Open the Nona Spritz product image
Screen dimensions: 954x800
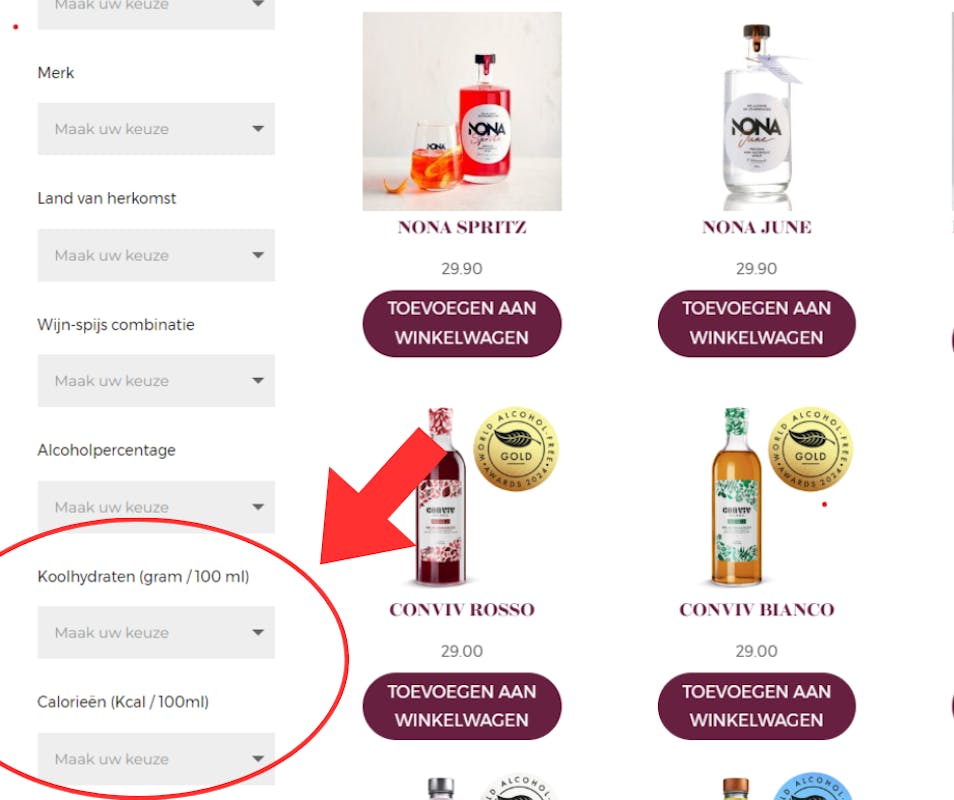[462, 111]
